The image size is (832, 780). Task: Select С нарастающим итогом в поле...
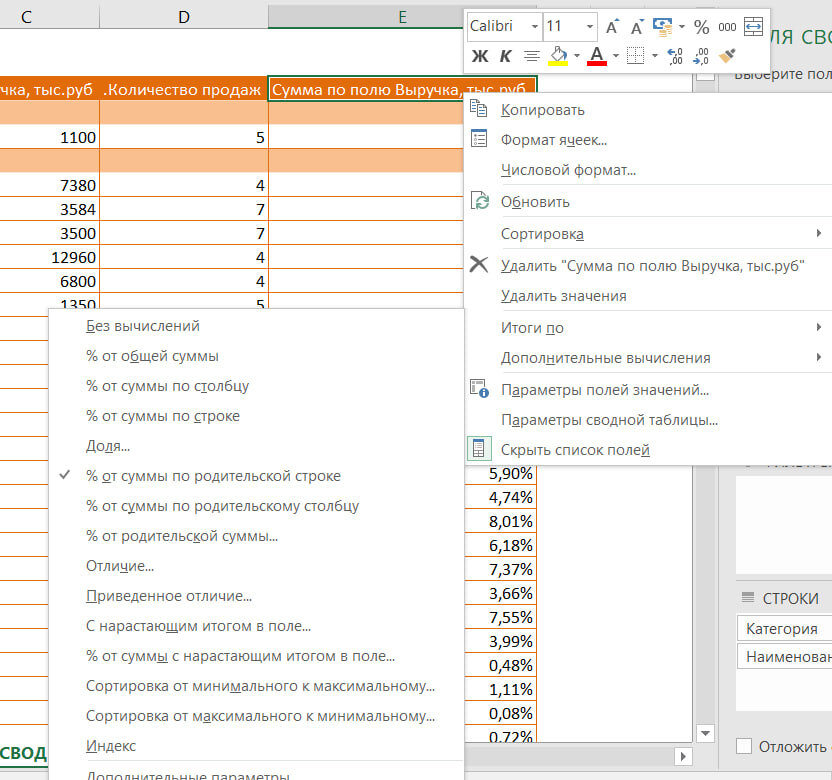198,626
